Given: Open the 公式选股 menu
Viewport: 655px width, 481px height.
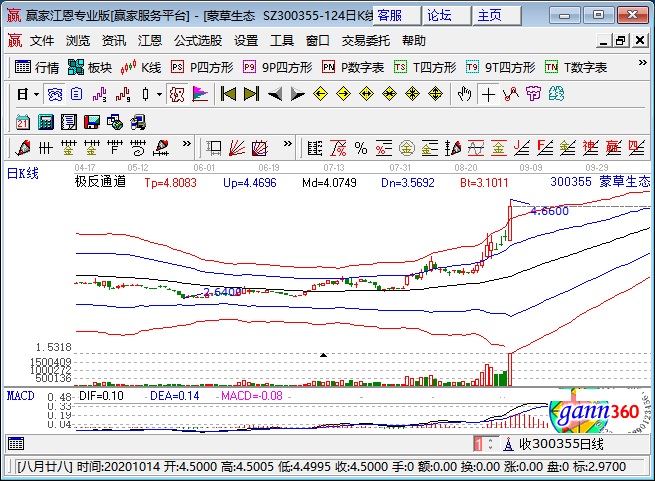Looking at the screenshot, I should click(198, 41).
